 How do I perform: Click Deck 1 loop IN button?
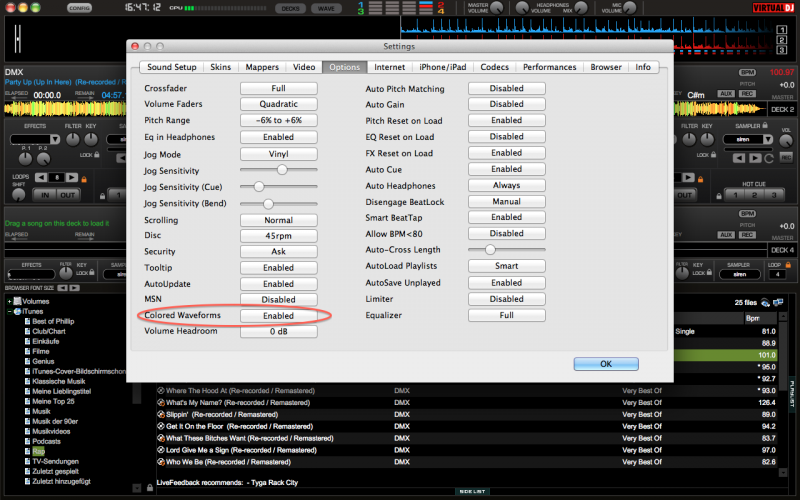tap(45, 195)
